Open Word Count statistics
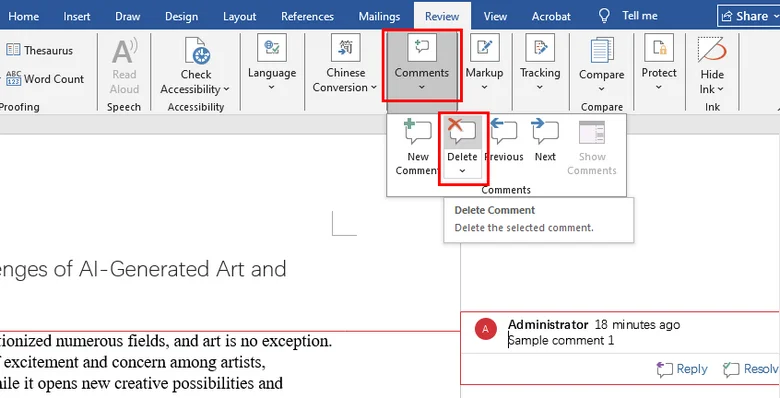 coord(44,79)
